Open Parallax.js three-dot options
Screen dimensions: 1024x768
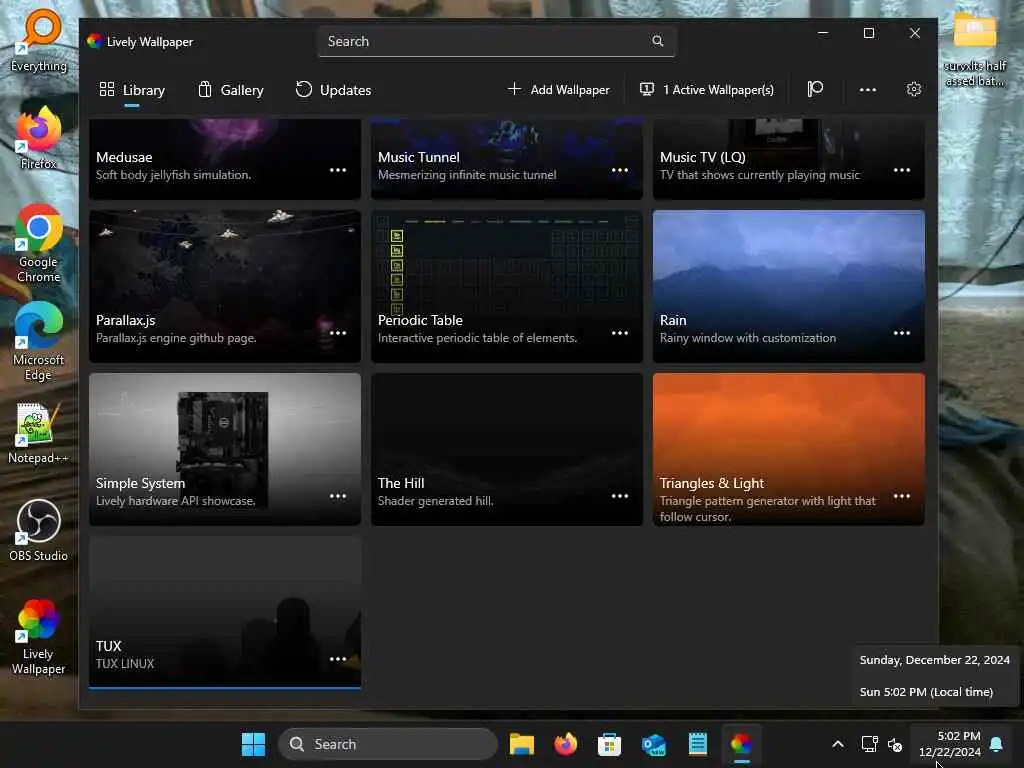click(338, 333)
